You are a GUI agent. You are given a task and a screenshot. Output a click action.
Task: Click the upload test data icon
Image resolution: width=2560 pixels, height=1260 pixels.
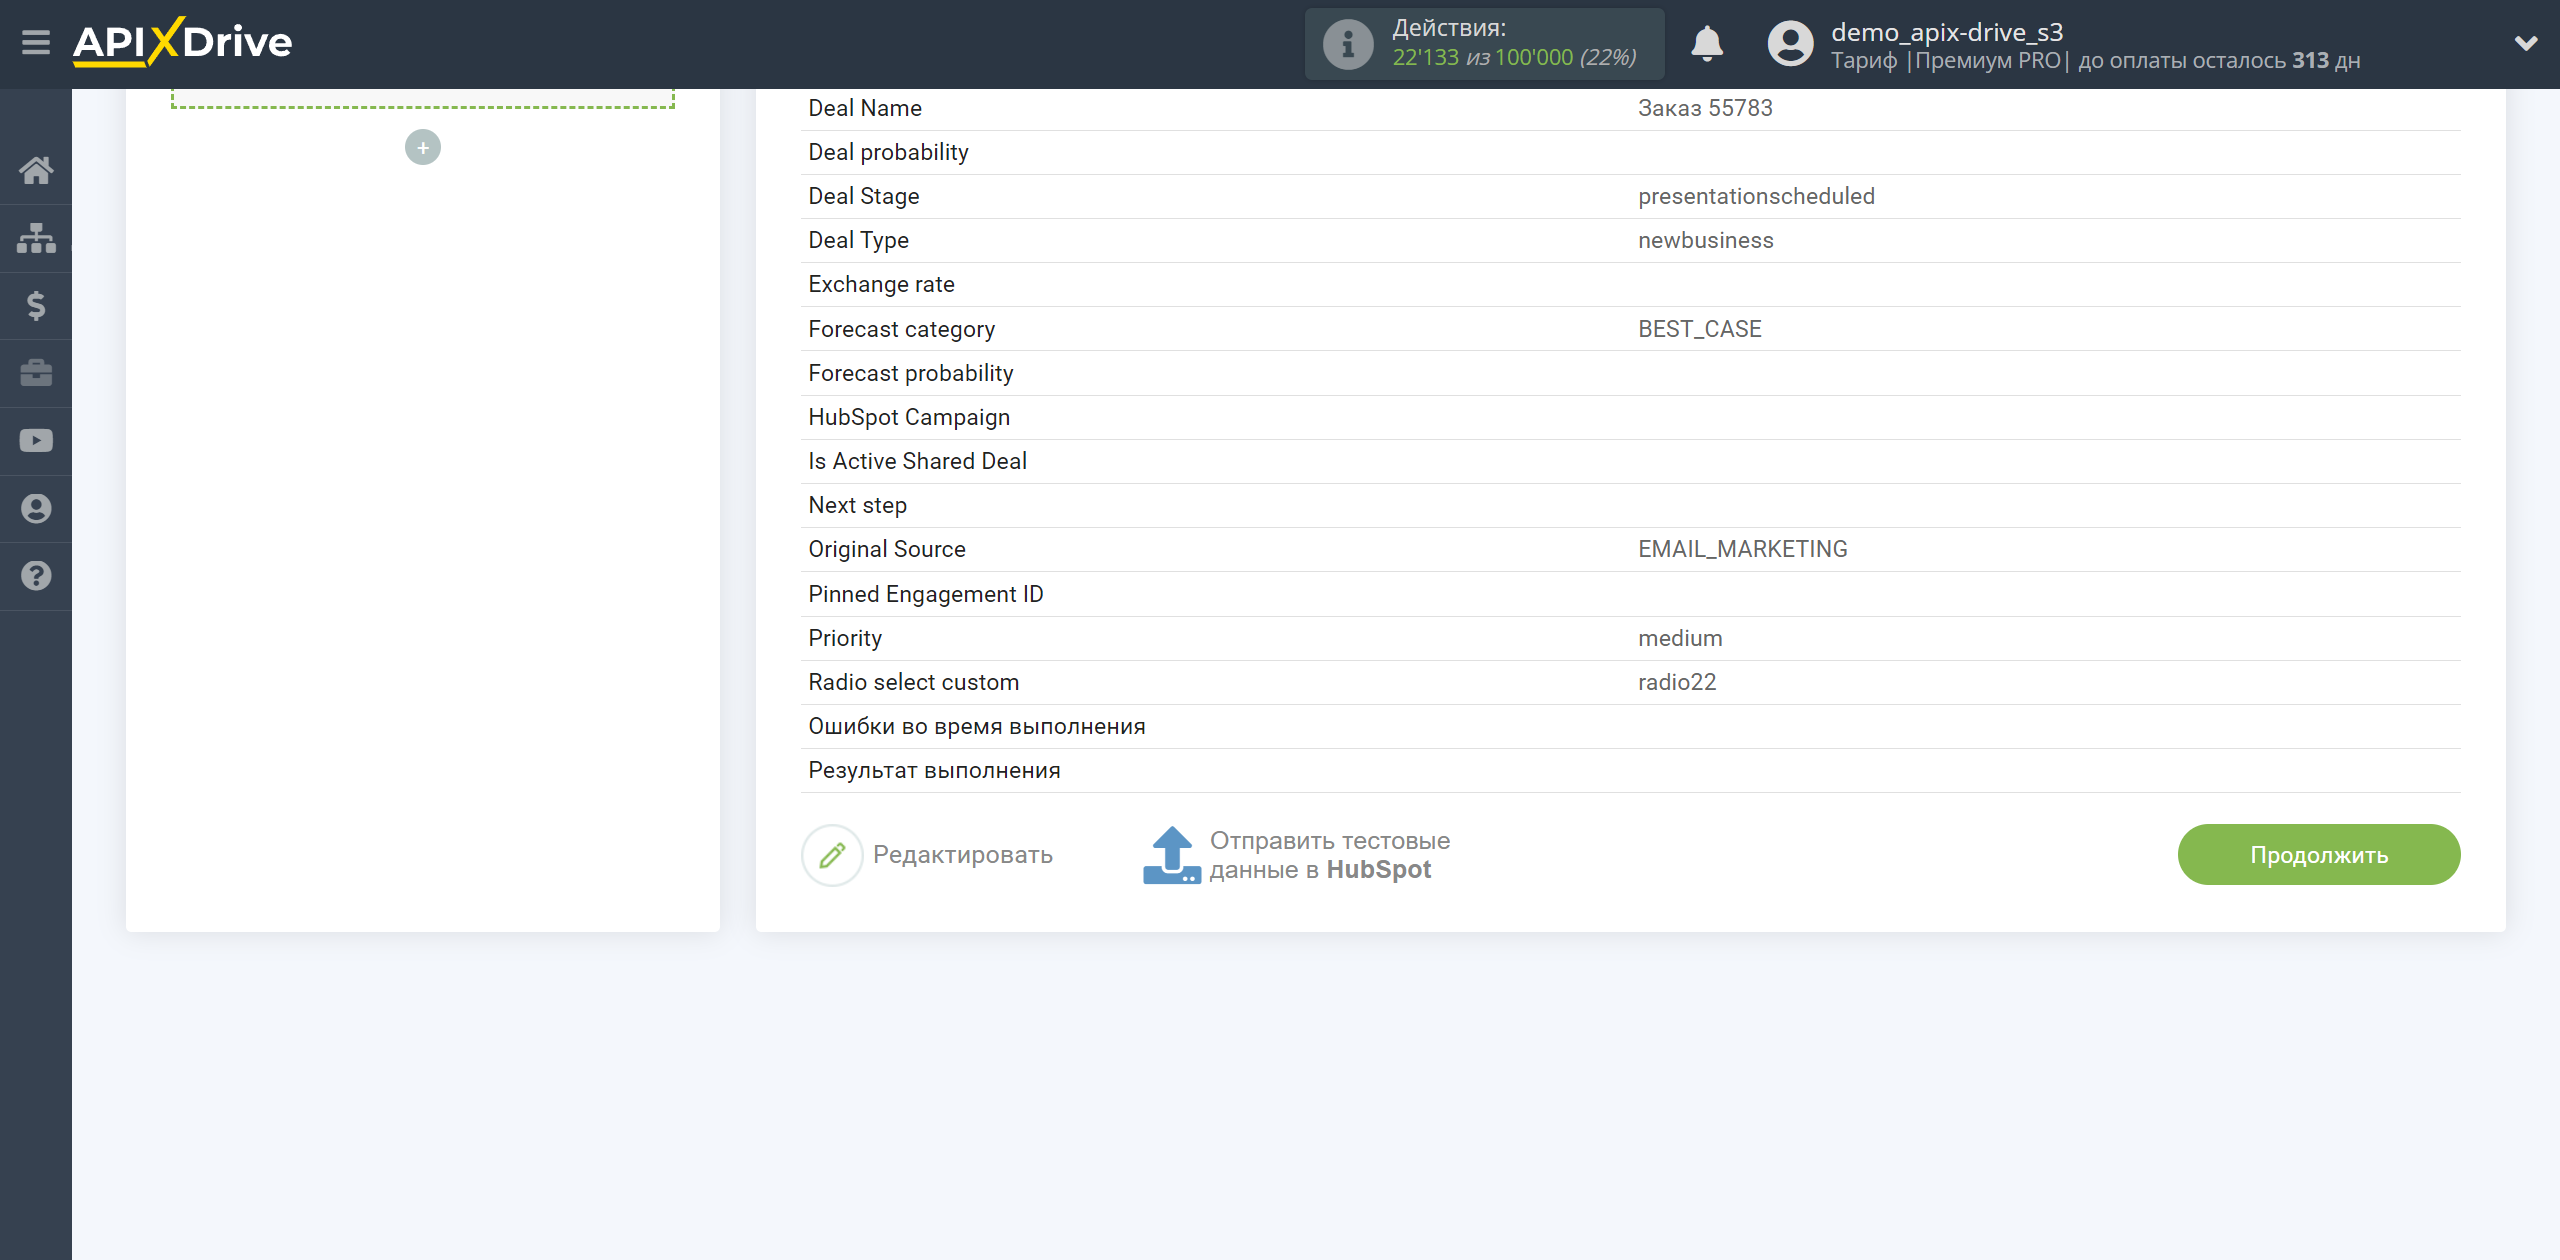(1172, 855)
